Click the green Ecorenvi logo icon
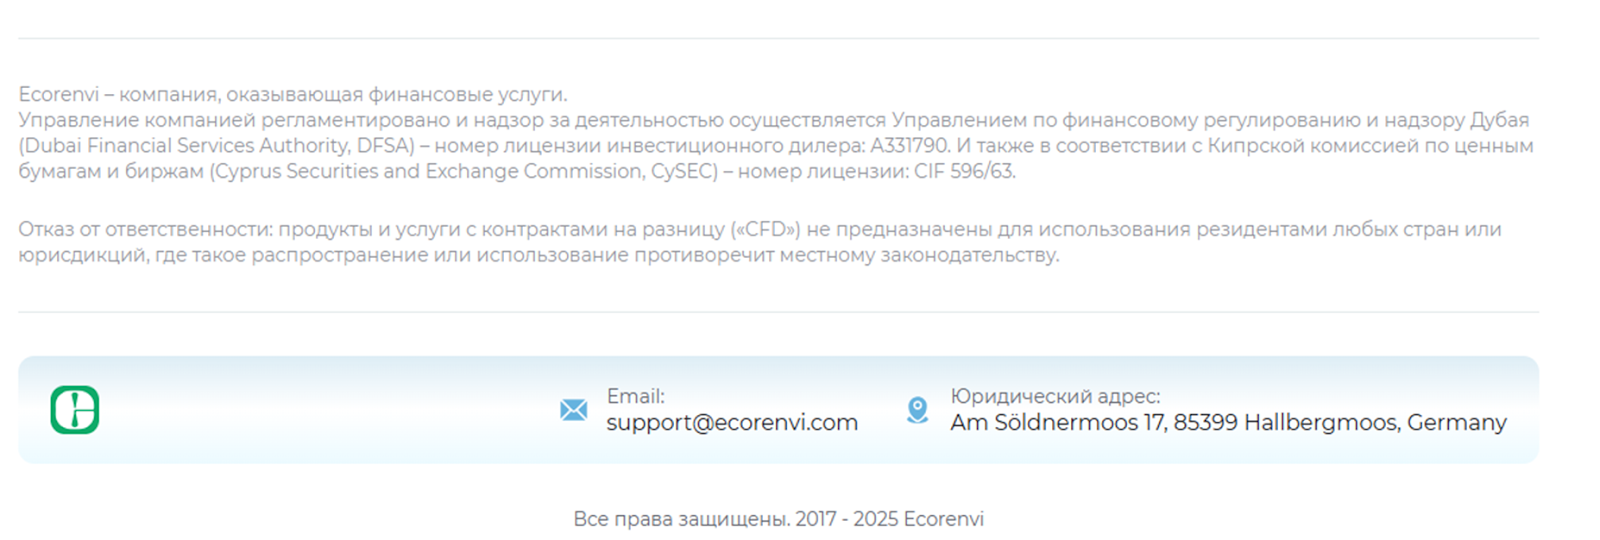This screenshot has width=1600, height=540. click(x=75, y=410)
